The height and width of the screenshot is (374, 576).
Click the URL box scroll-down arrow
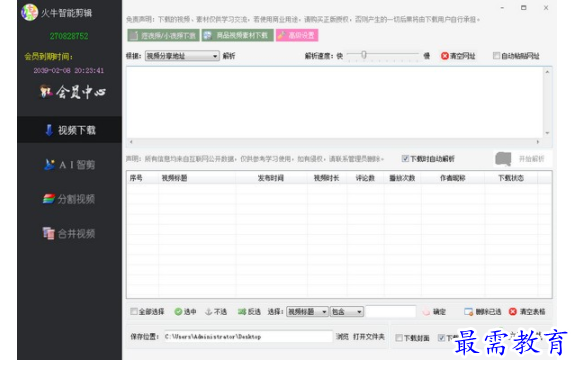pos(547,133)
